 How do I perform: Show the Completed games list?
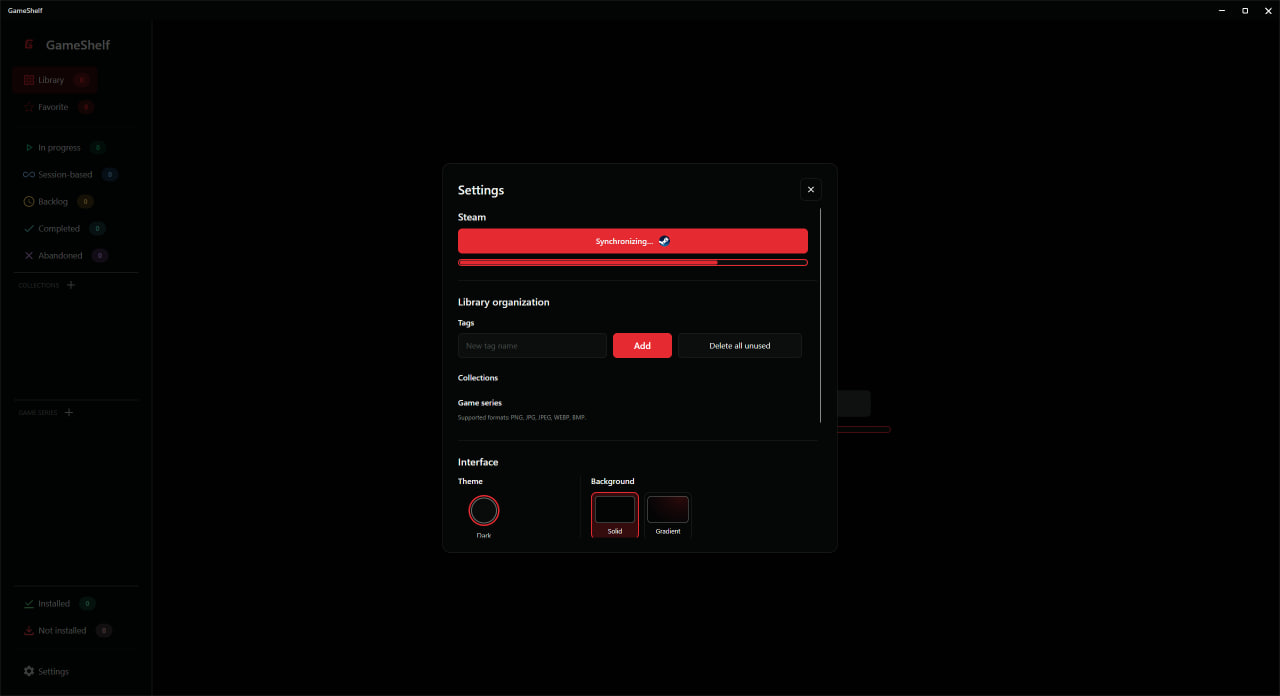pyautogui.click(x=62, y=229)
